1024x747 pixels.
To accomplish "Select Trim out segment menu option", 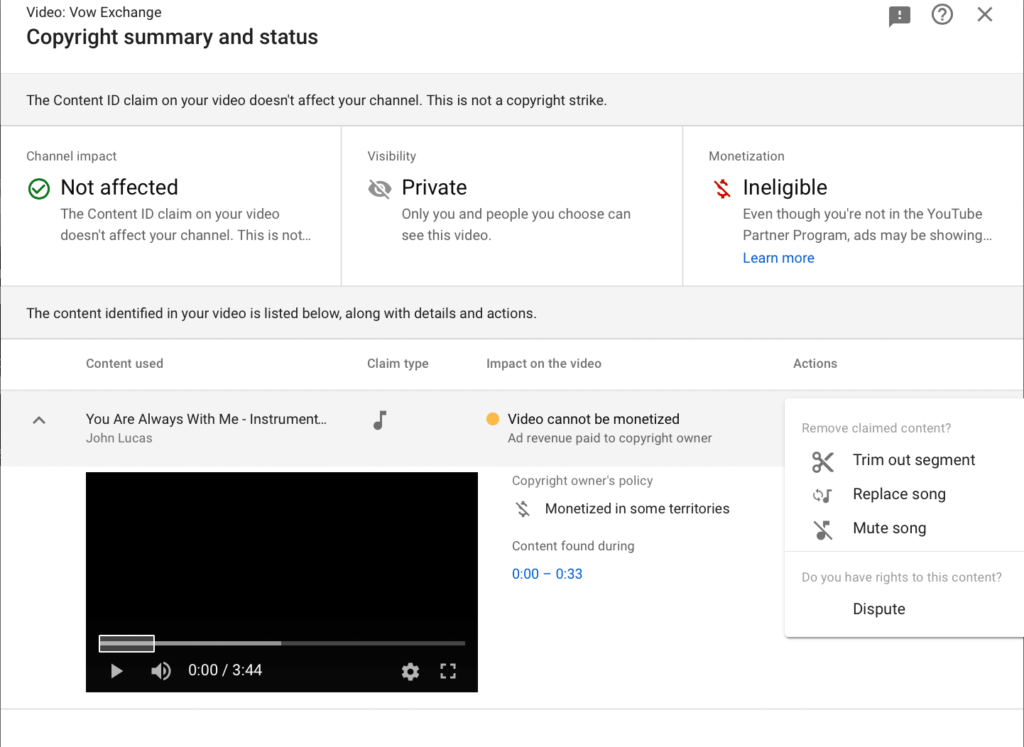I will 913,461.
